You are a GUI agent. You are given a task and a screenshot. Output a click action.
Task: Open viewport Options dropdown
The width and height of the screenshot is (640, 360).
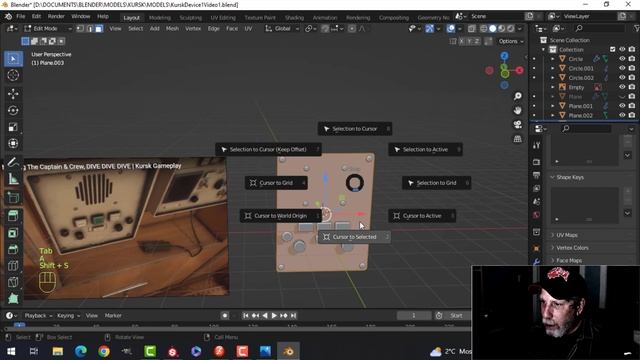coord(511,41)
